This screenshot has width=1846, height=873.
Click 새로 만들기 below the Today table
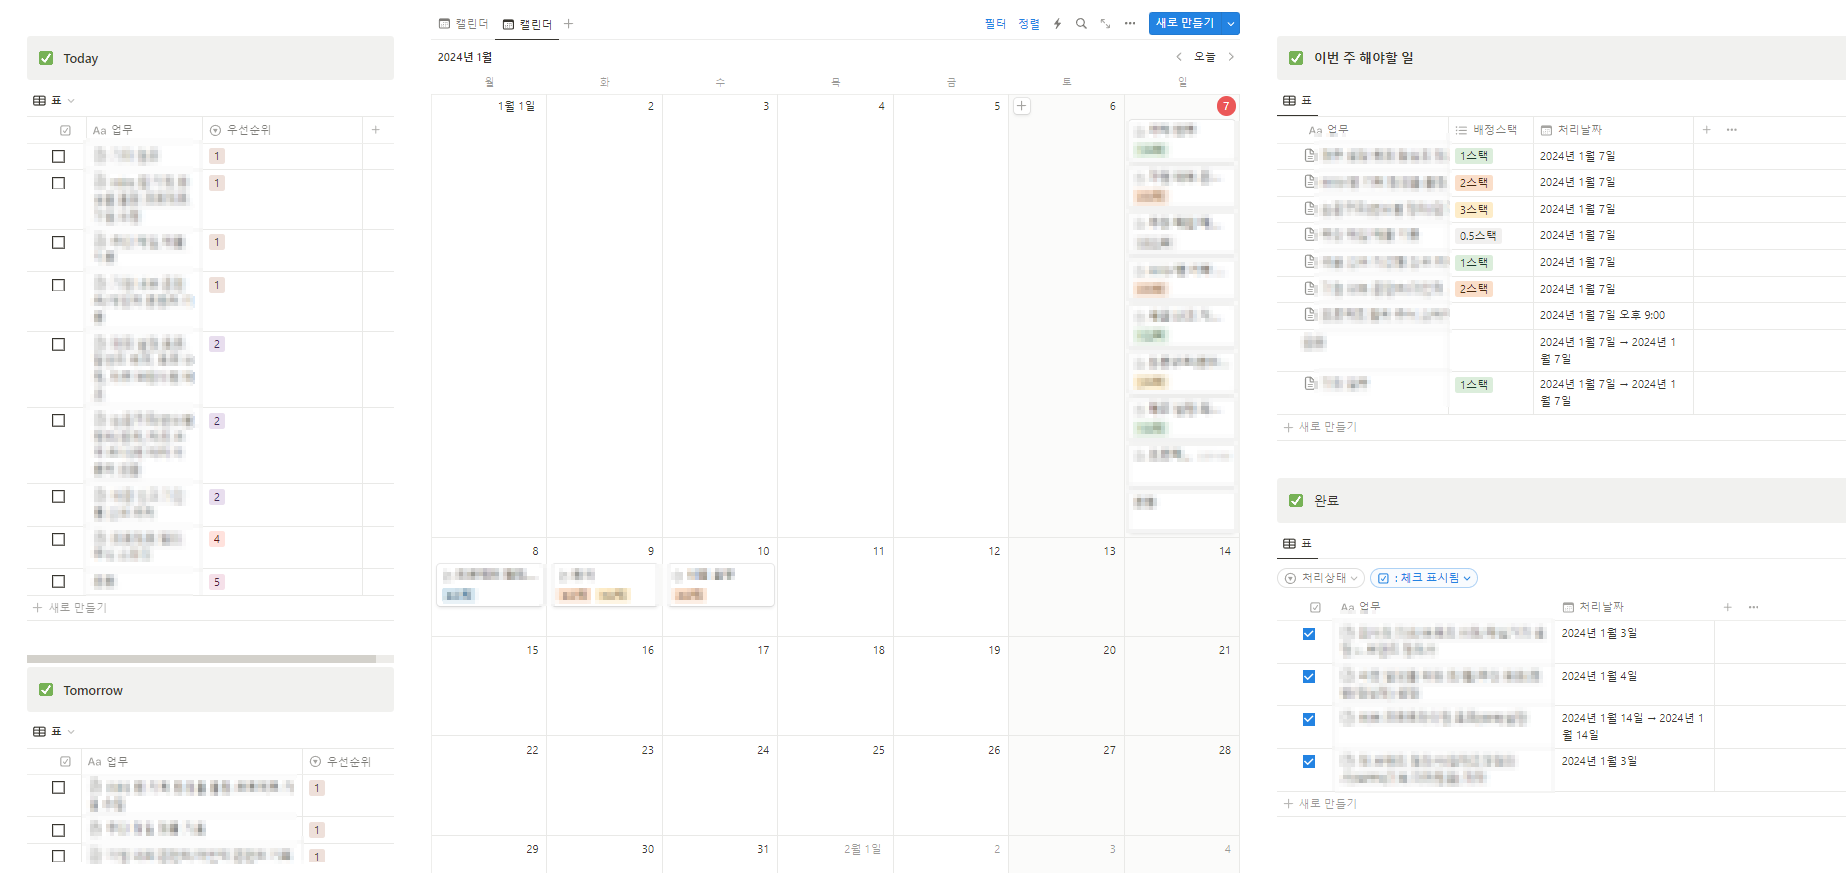(70, 608)
